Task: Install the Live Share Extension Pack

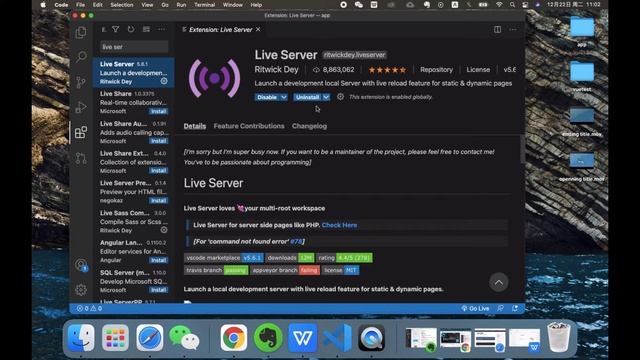Action: (x=158, y=171)
